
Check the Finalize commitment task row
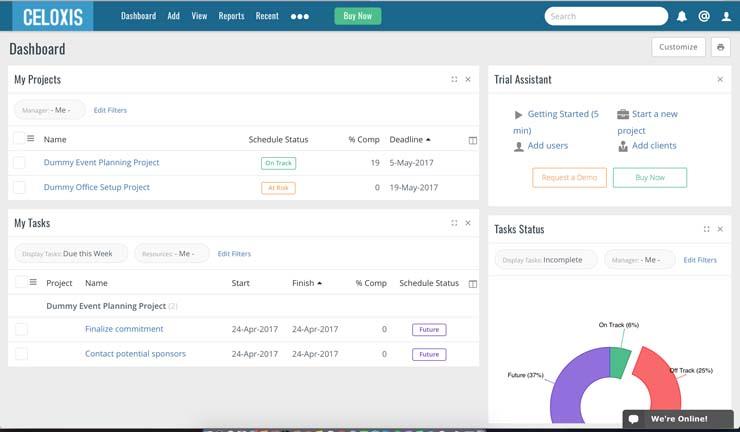click(x=21, y=329)
